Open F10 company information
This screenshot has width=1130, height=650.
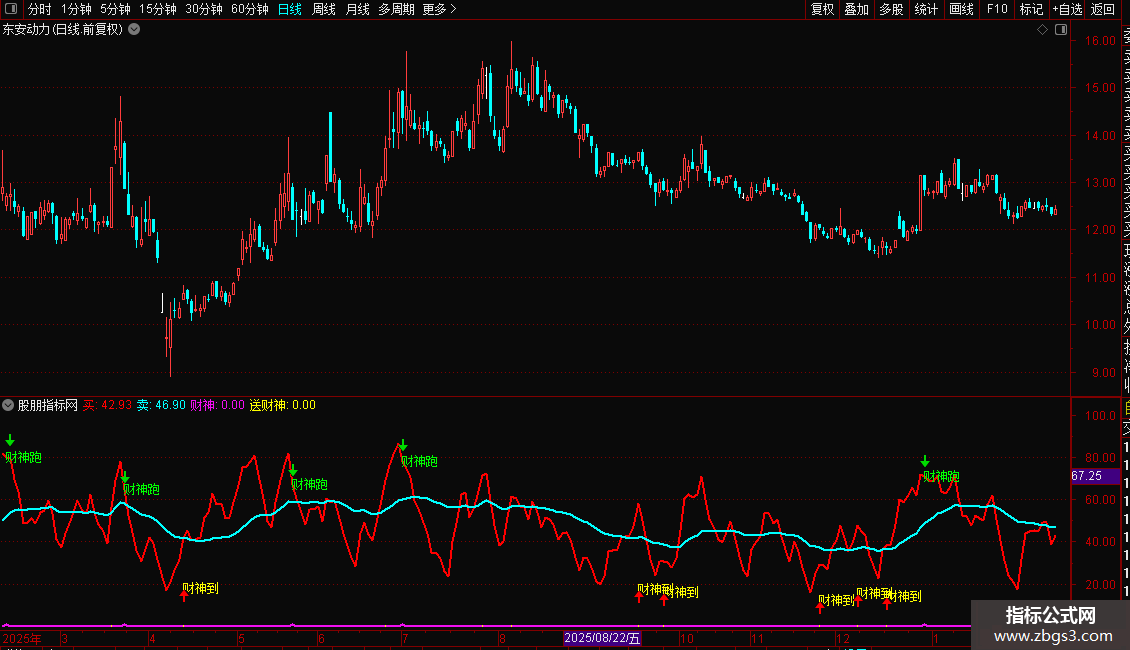(x=997, y=9)
